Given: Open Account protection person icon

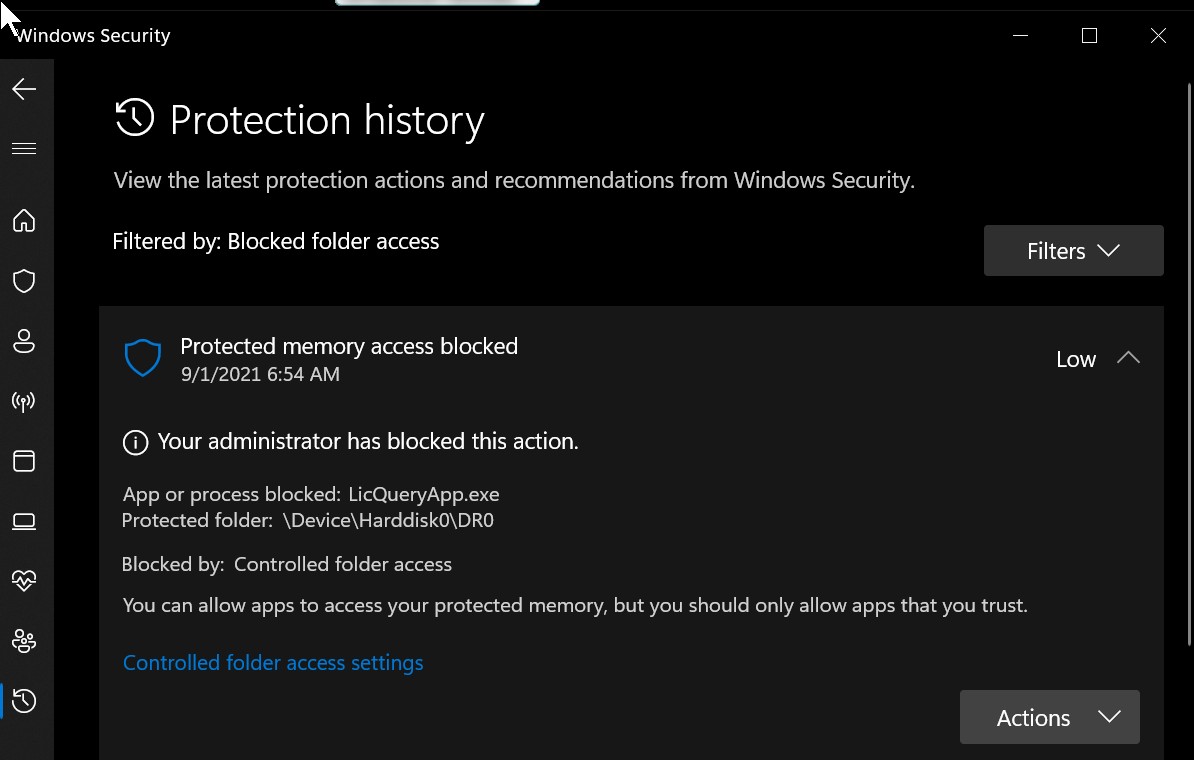Looking at the screenshot, I should pyautogui.click(x=24, y=340).
